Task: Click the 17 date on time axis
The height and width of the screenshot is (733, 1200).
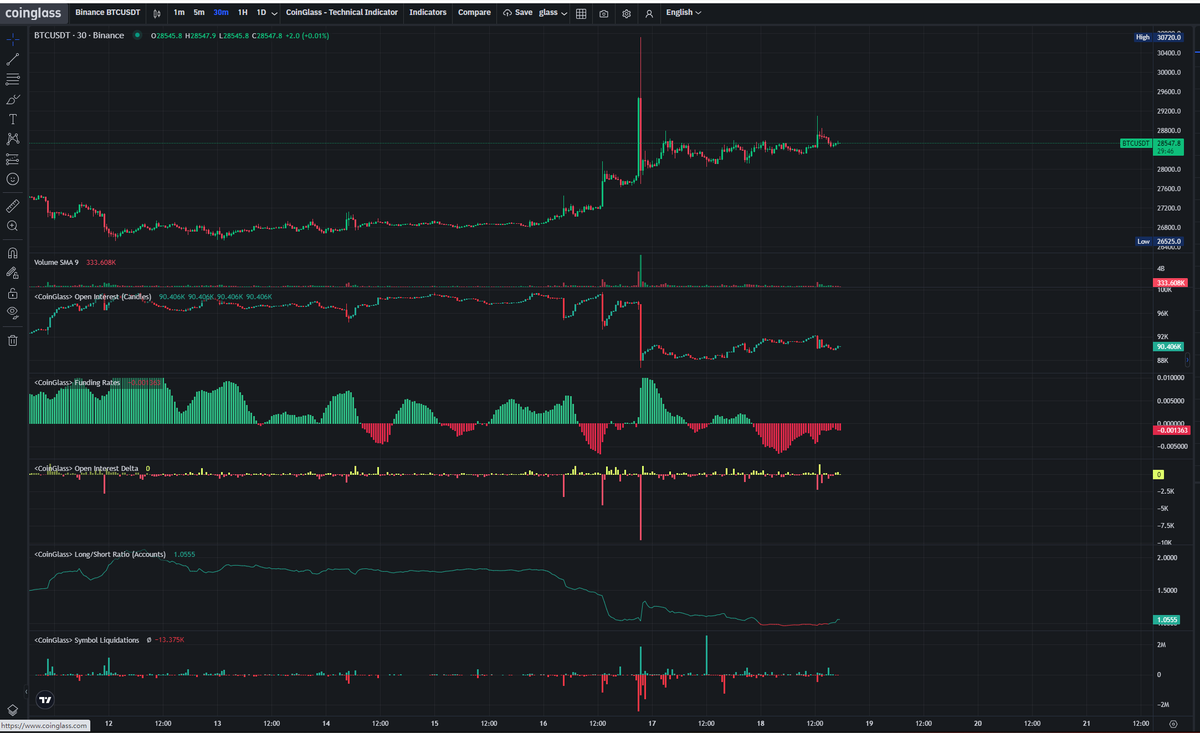Action: point(652,723)
